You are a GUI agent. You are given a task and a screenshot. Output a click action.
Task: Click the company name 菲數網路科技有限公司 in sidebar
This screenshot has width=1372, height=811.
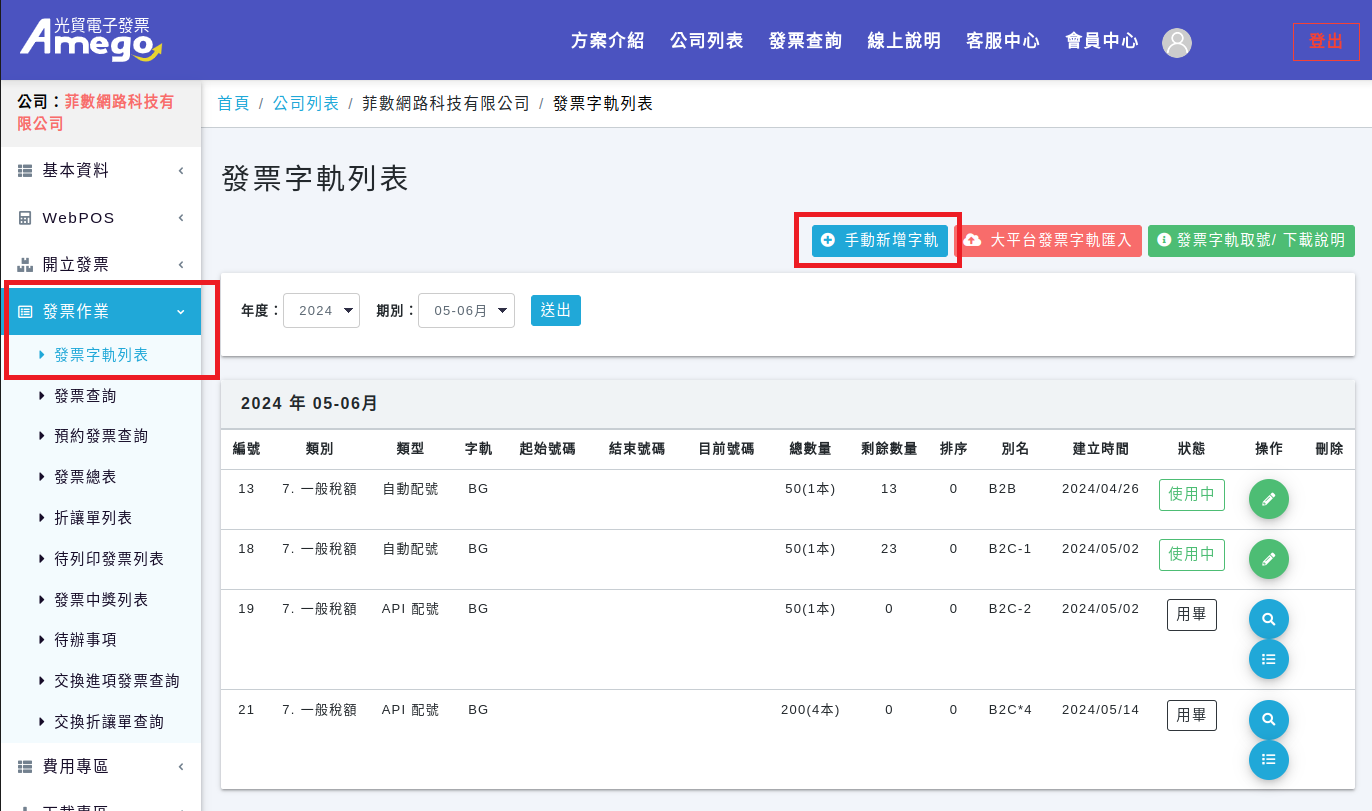click(x=96, y=112)
